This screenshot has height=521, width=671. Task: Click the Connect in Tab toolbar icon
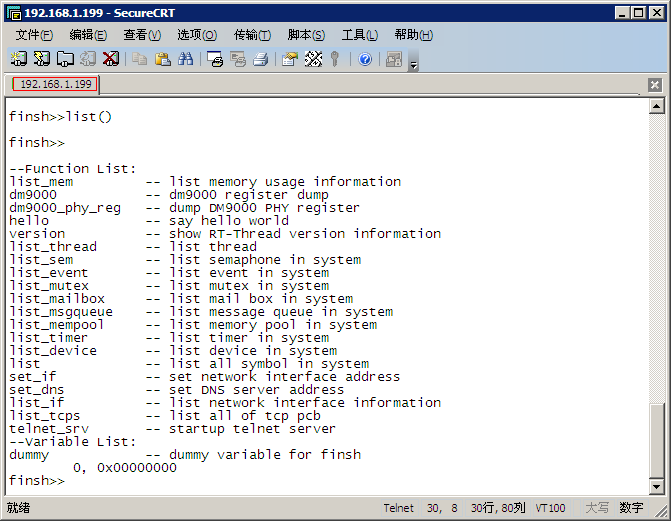coord(65,59)
